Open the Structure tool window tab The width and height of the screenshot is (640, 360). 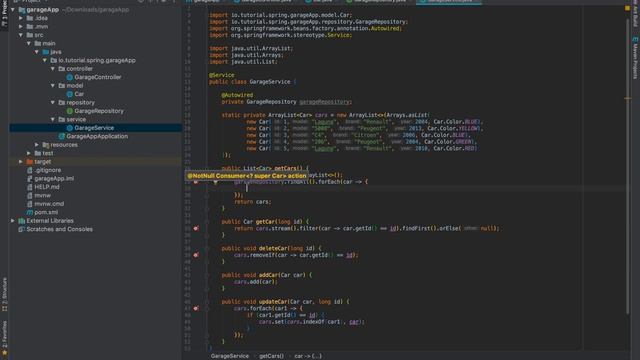point(4,295)
